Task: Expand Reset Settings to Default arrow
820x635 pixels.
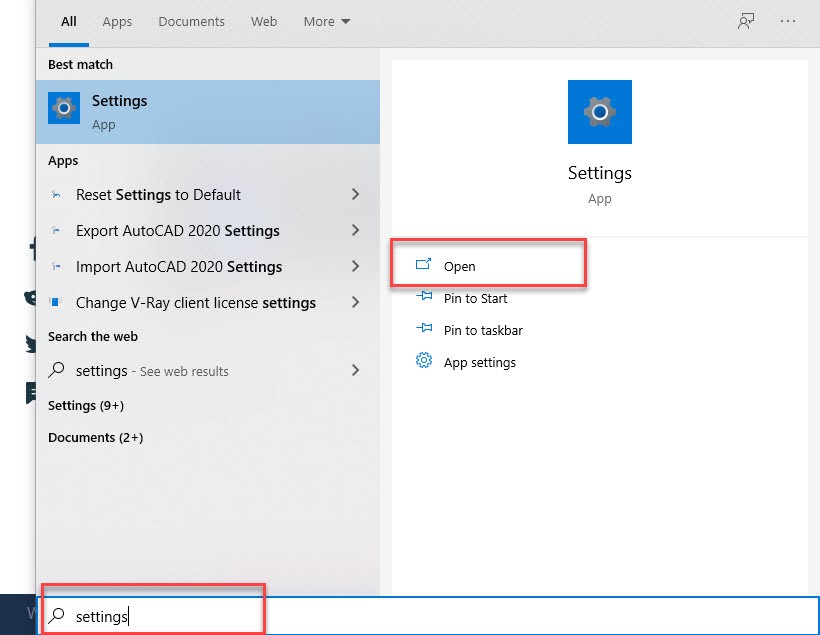Action: tap(356, 195)
